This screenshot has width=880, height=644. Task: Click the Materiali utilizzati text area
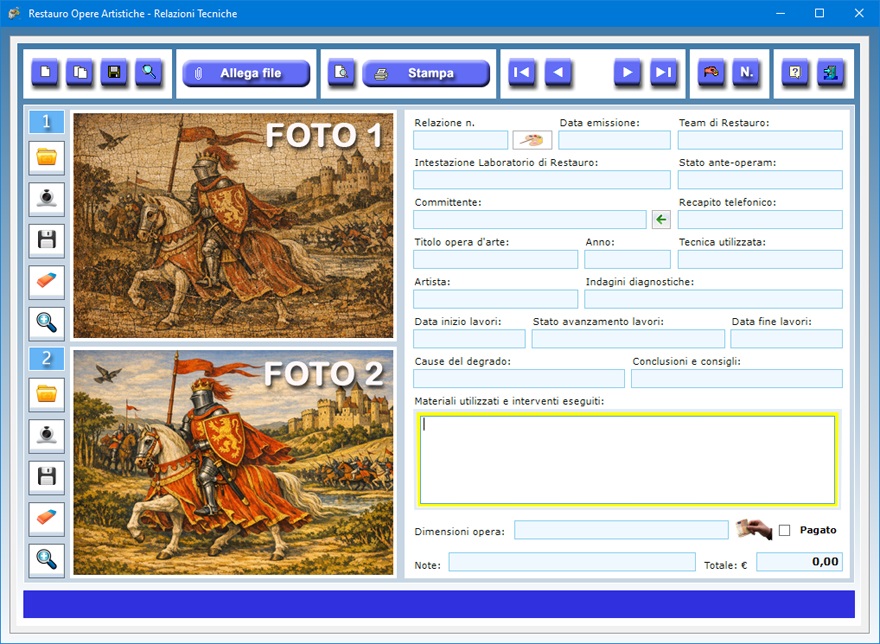point(627,459)
